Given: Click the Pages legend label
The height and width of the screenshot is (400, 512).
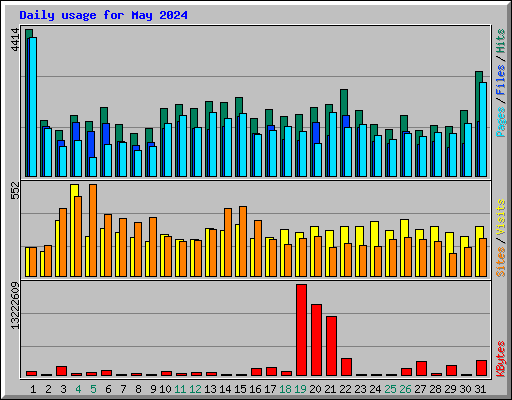Looking at the screenshot, I should [x=501, y=122].
